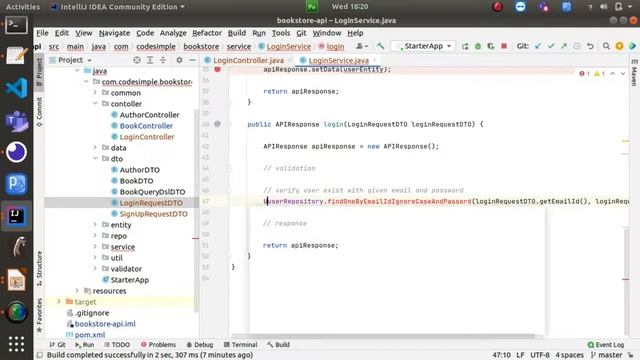Click gutter icon beside login method line

point(218,124)
